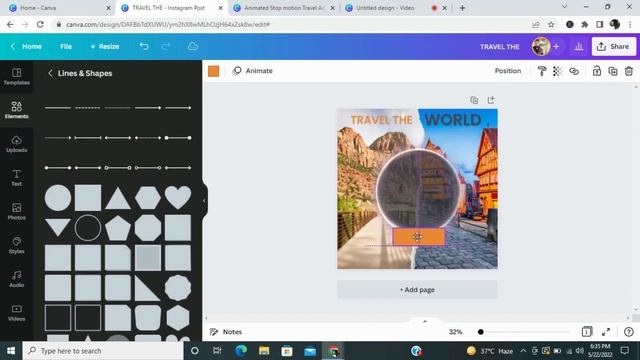Click the Add page button

coord(417,290)
